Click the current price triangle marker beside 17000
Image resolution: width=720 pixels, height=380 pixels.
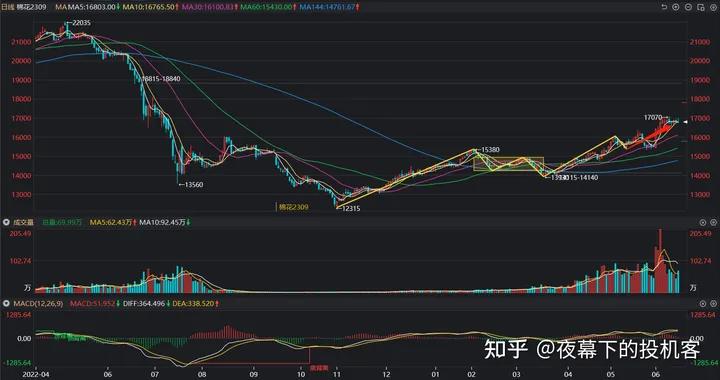click(685, 121)
